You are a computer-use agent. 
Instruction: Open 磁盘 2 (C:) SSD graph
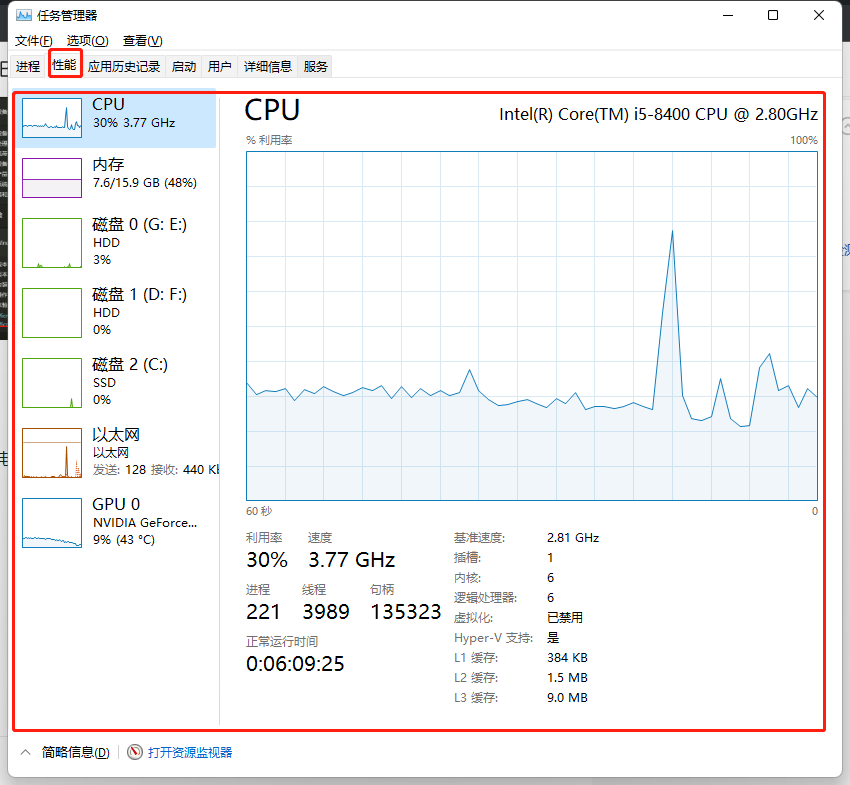(x=52, y=383)
